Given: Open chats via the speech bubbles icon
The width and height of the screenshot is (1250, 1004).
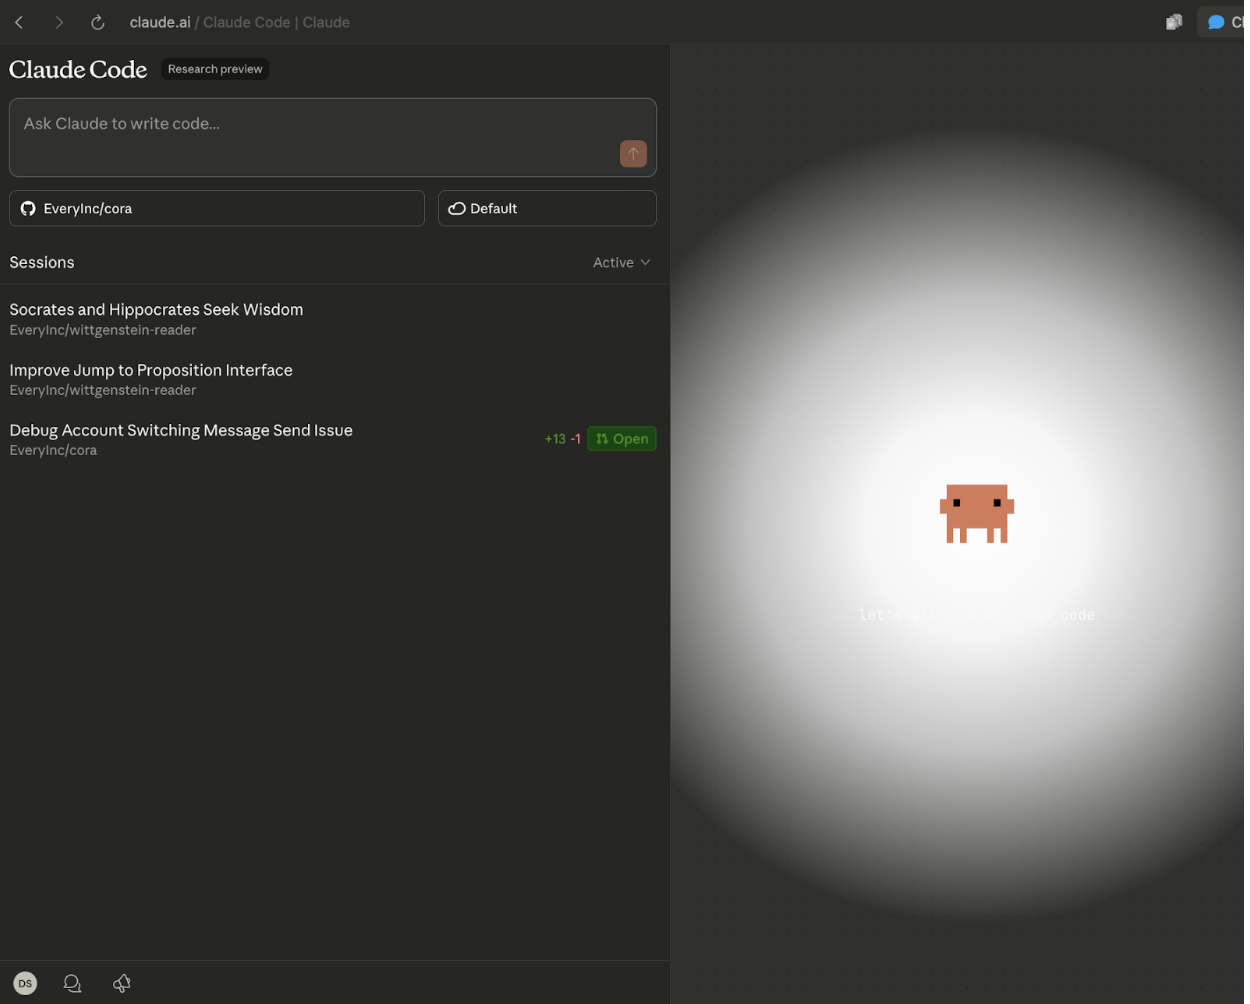Looking at the screenshot, I should coord(72,983).
